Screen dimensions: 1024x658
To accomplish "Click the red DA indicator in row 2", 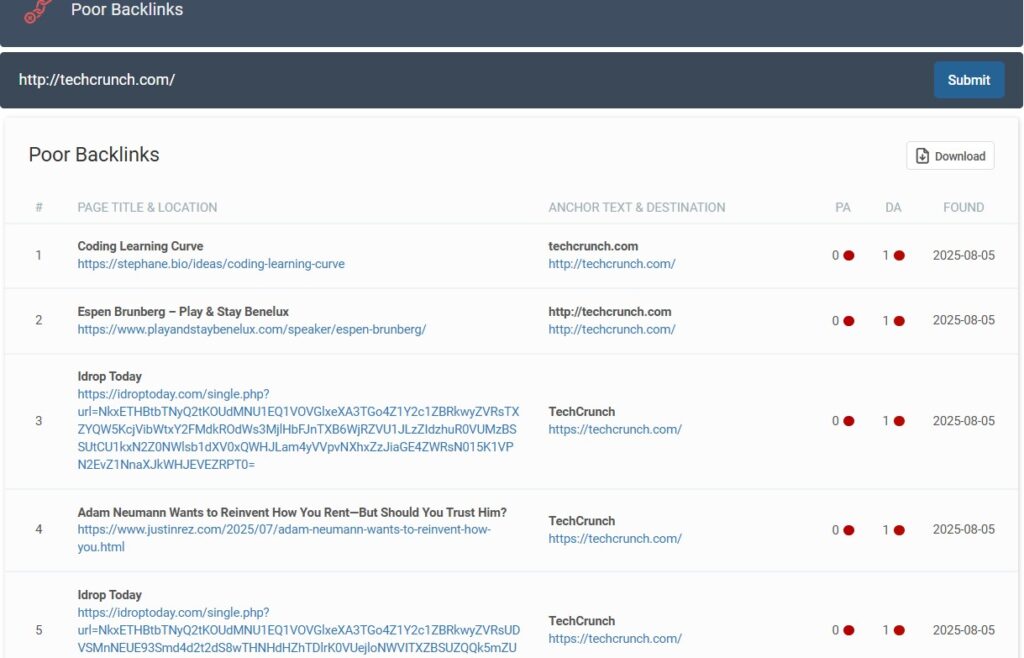I will pyautogui.click(x=899, y=321).
